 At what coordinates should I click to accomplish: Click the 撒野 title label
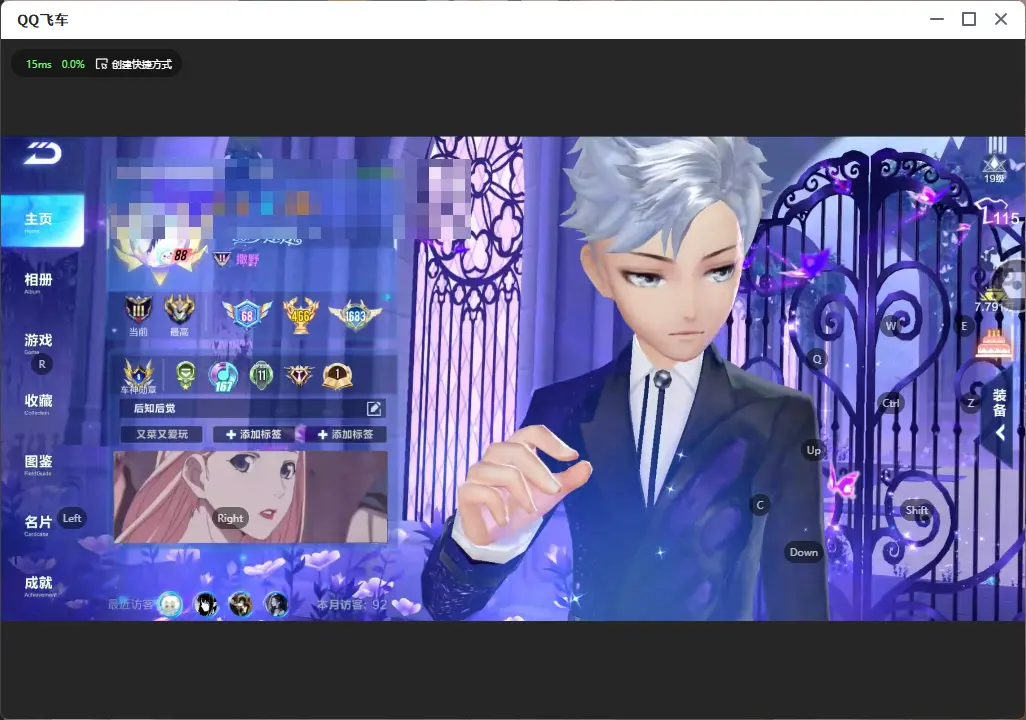click(x=247, y=260)
